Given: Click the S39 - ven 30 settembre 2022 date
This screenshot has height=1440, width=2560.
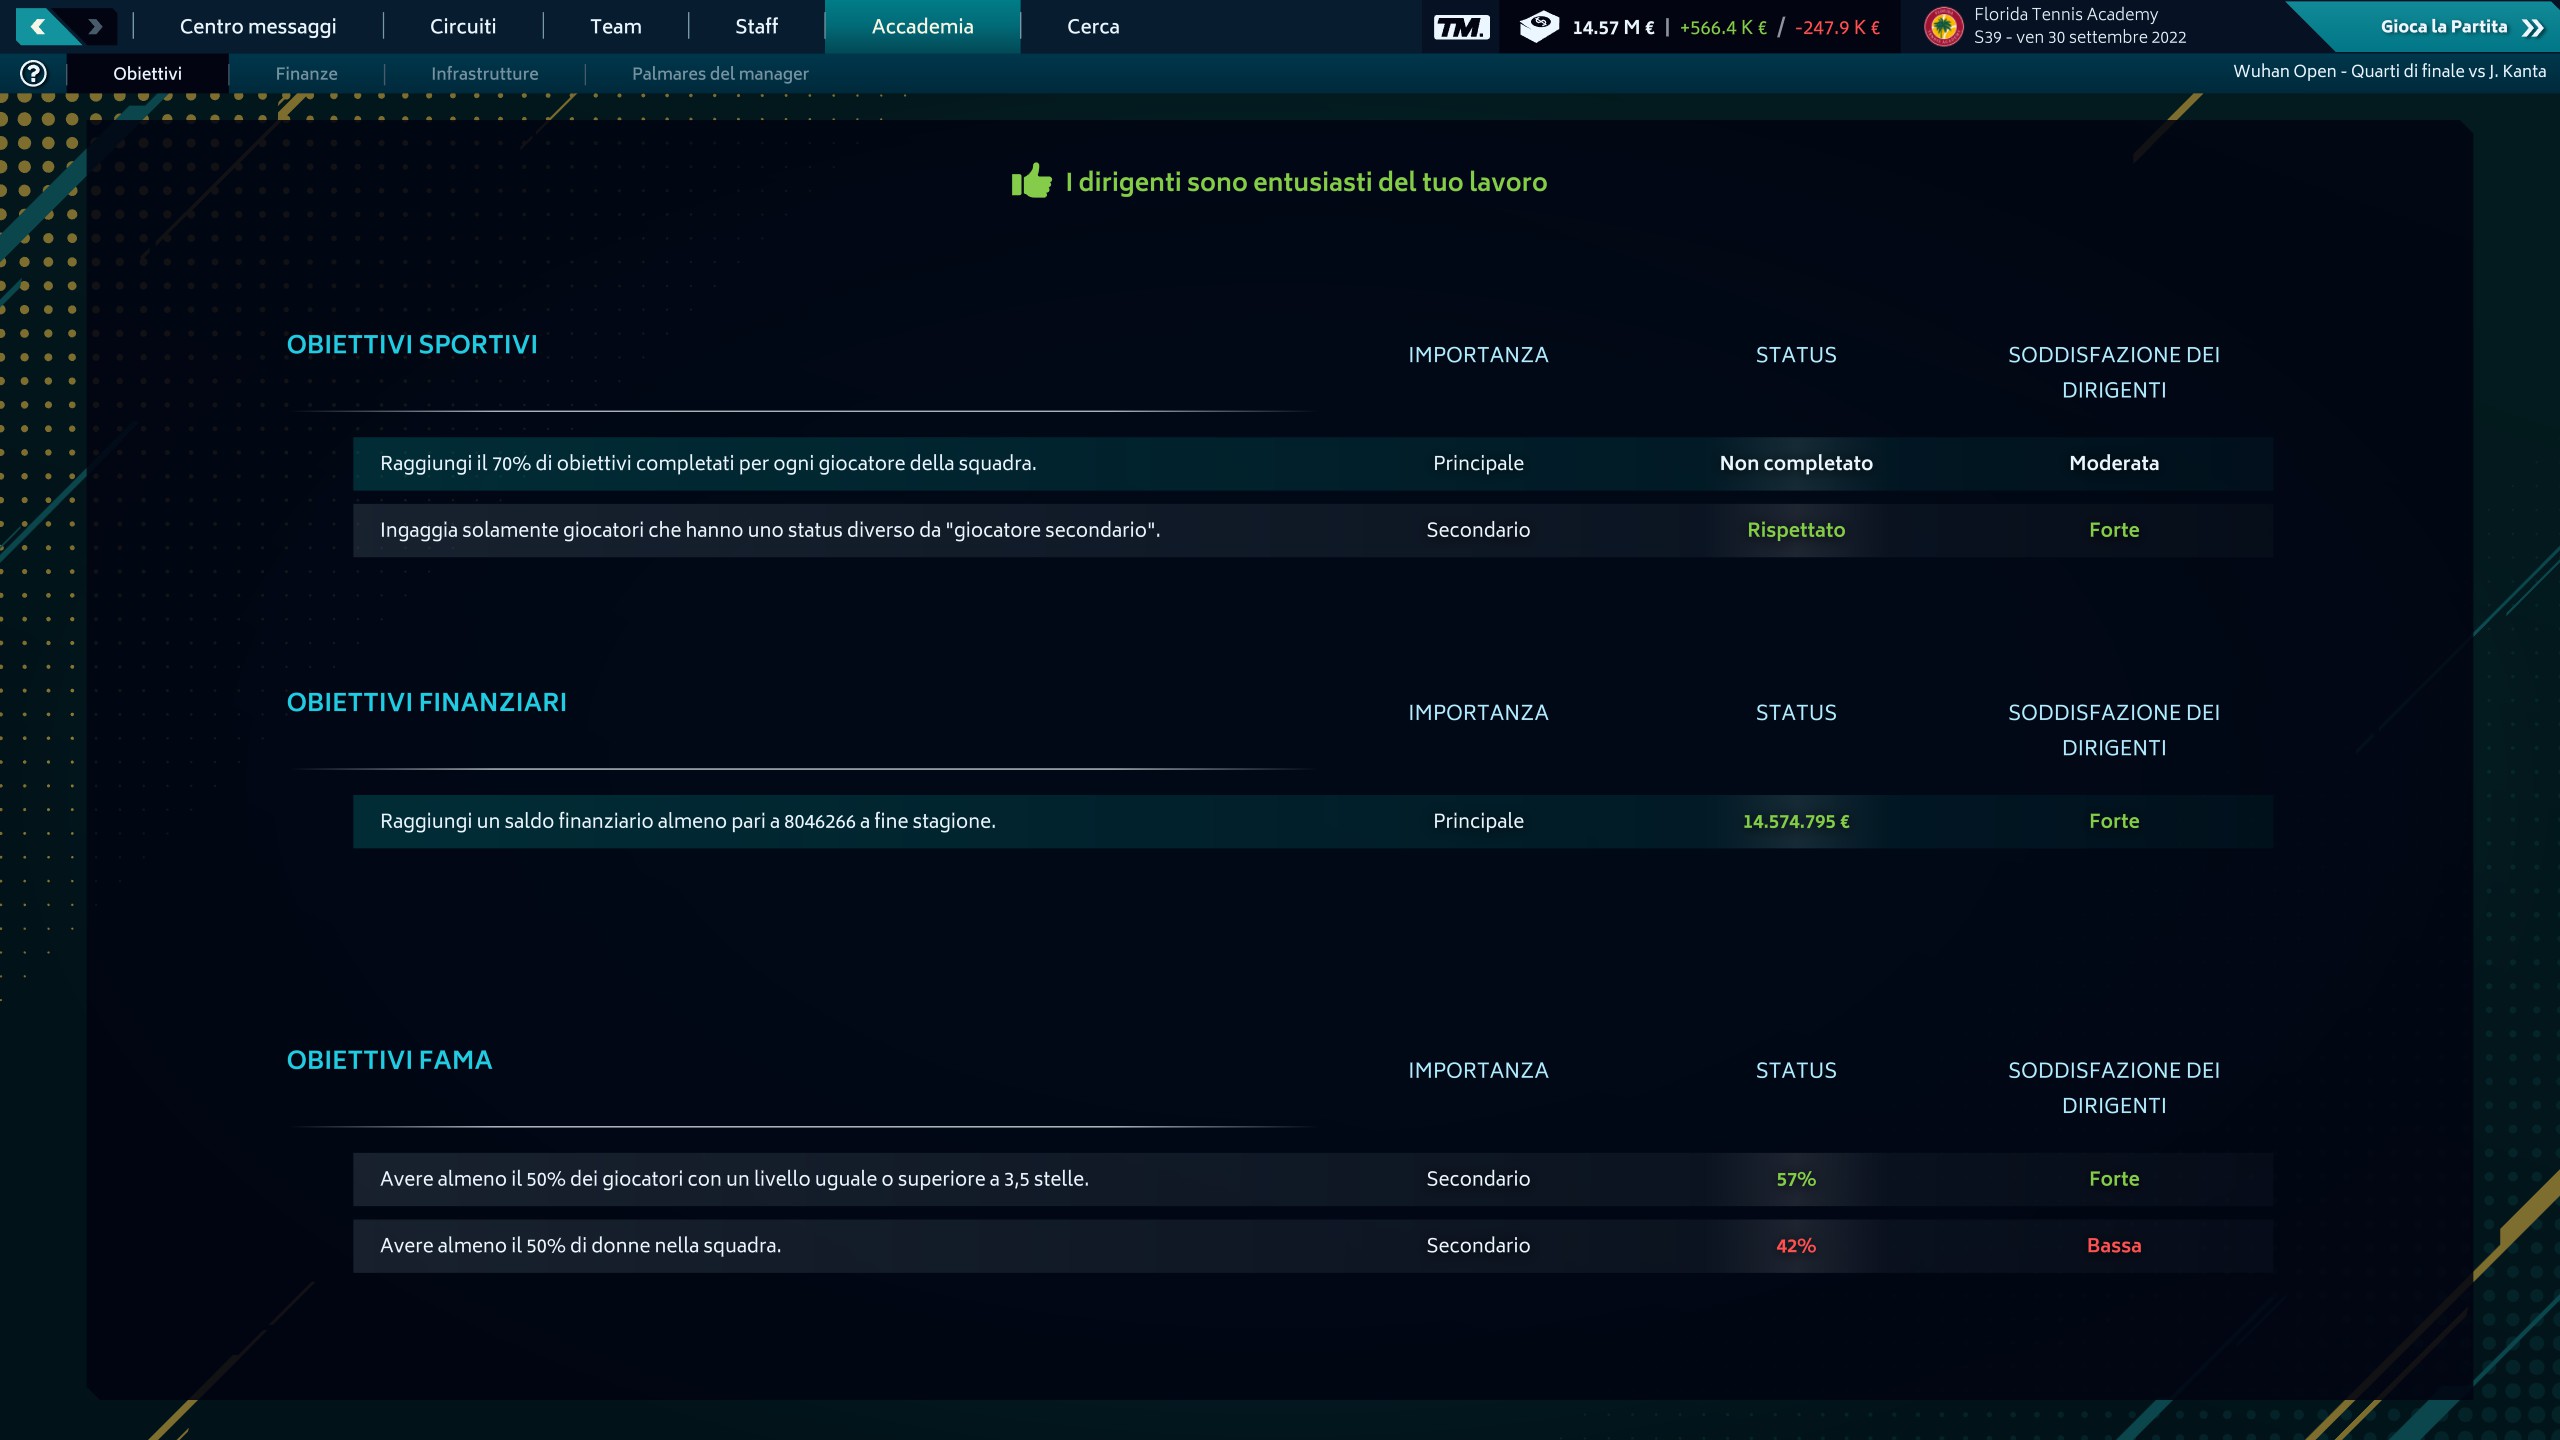Looking at the screenshot, I should pyautogui.click(x=2080, y=37).
